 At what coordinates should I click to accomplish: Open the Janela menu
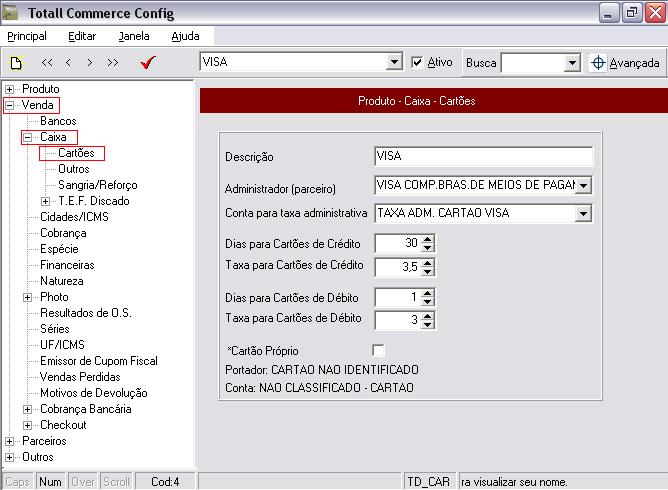point(134,36)
